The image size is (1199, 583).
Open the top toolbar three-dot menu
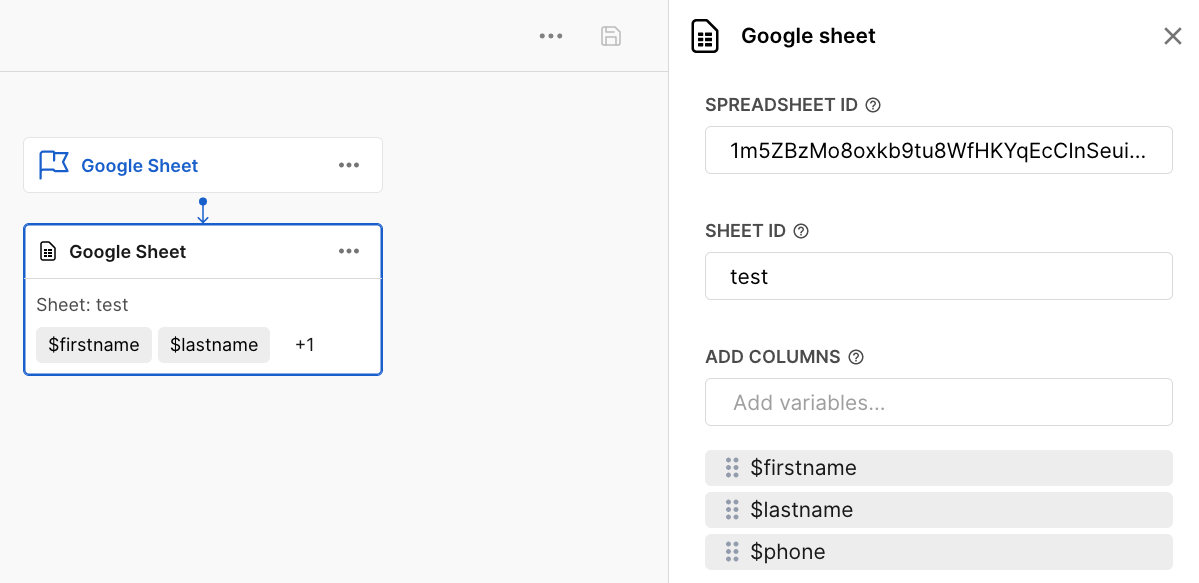pos(551,36)
